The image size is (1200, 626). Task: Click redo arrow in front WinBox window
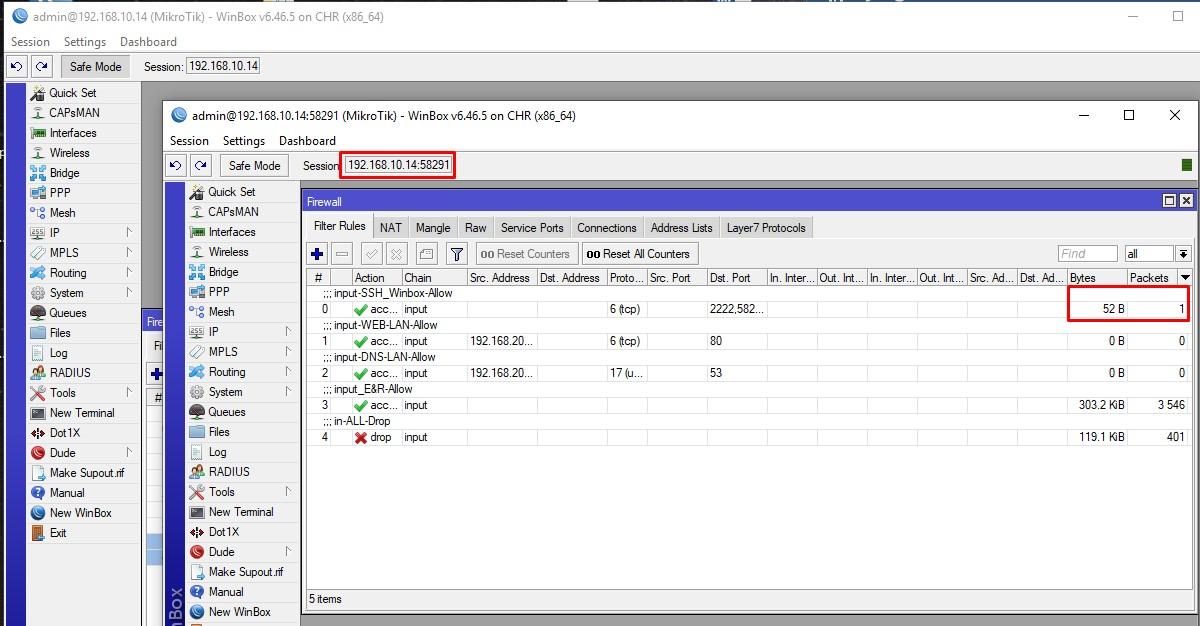tap(201, 166)
